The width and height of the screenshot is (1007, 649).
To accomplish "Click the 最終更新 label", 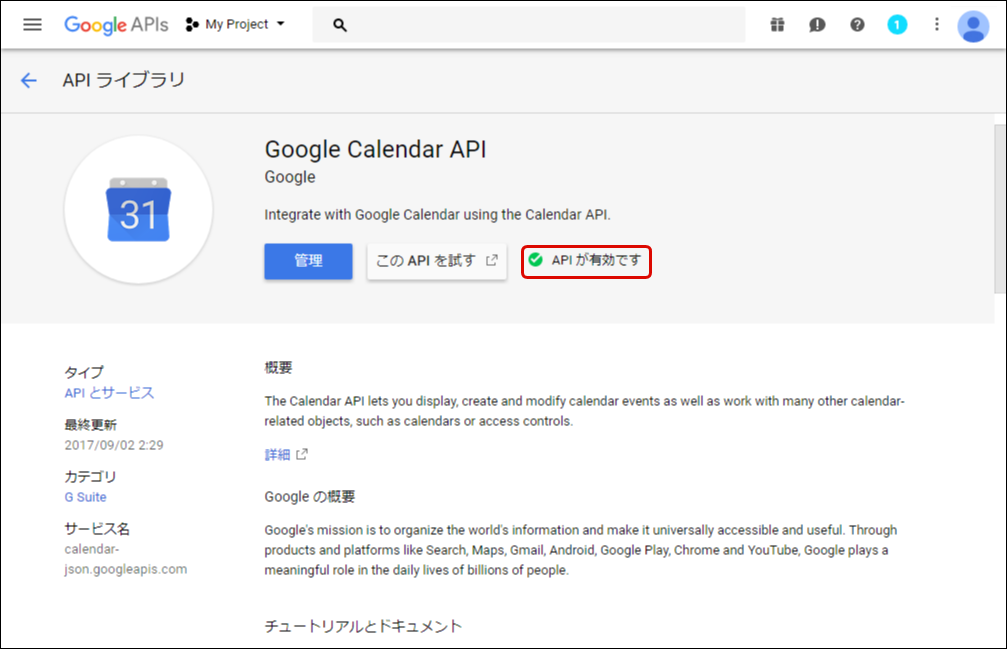I will [x=91, y=425].
